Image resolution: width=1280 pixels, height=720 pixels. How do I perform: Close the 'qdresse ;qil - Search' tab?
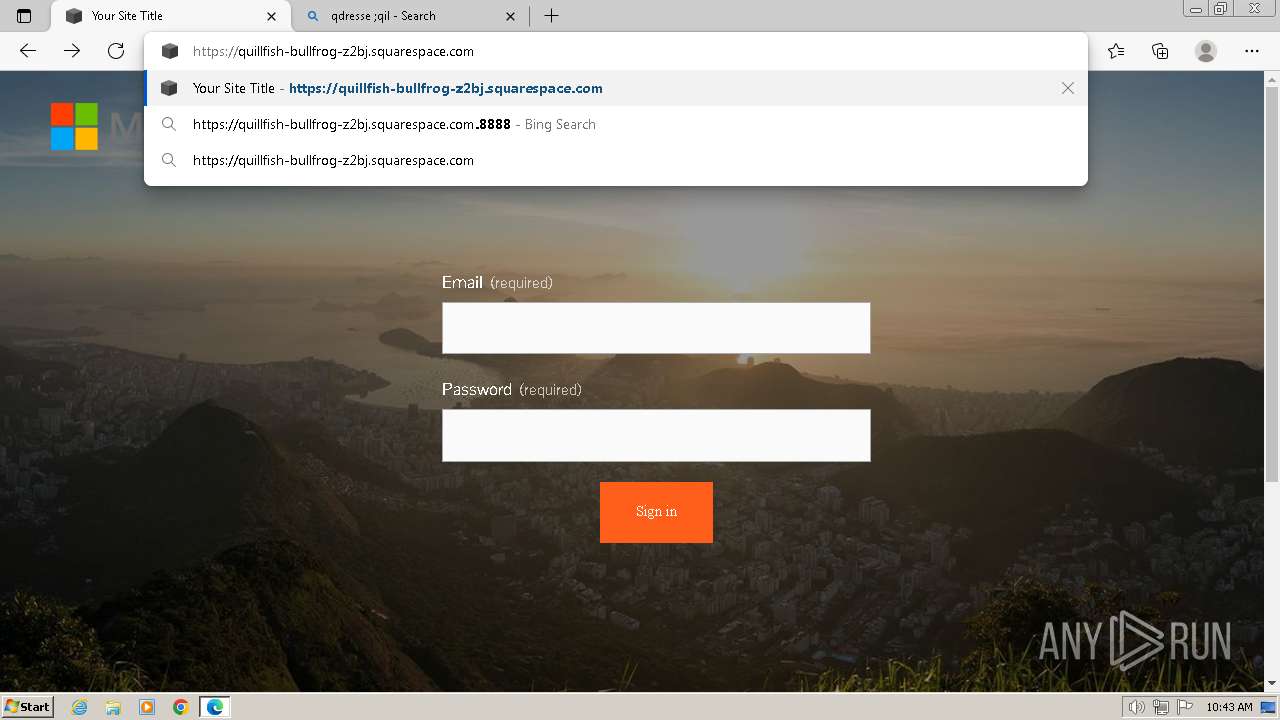pyautogui.click(x=511, y=16)
